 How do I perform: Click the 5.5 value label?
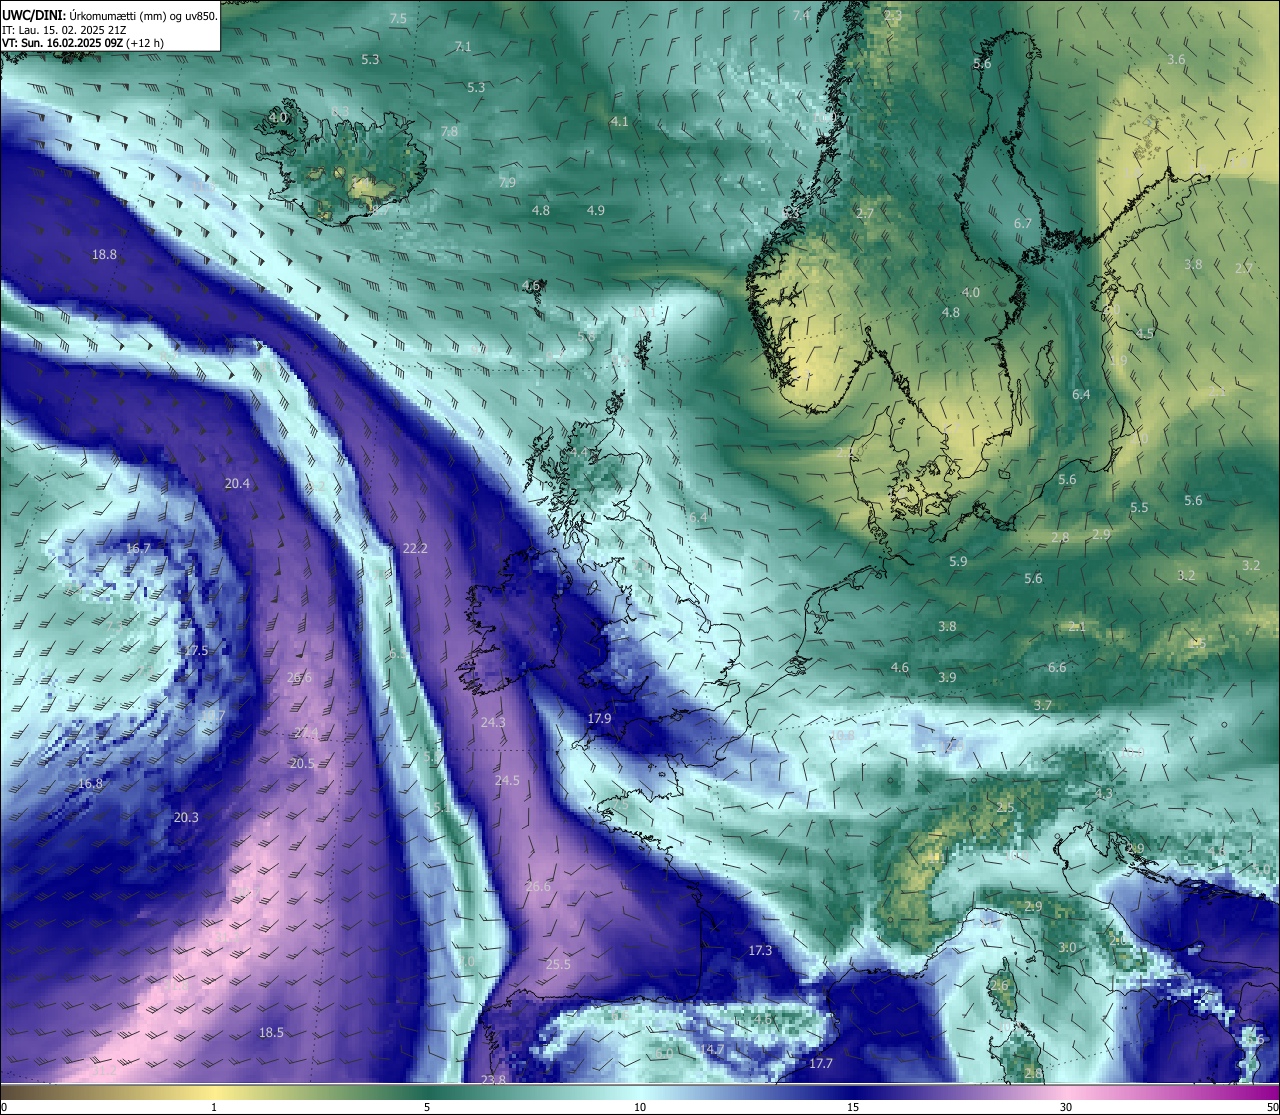[1139, 508]
